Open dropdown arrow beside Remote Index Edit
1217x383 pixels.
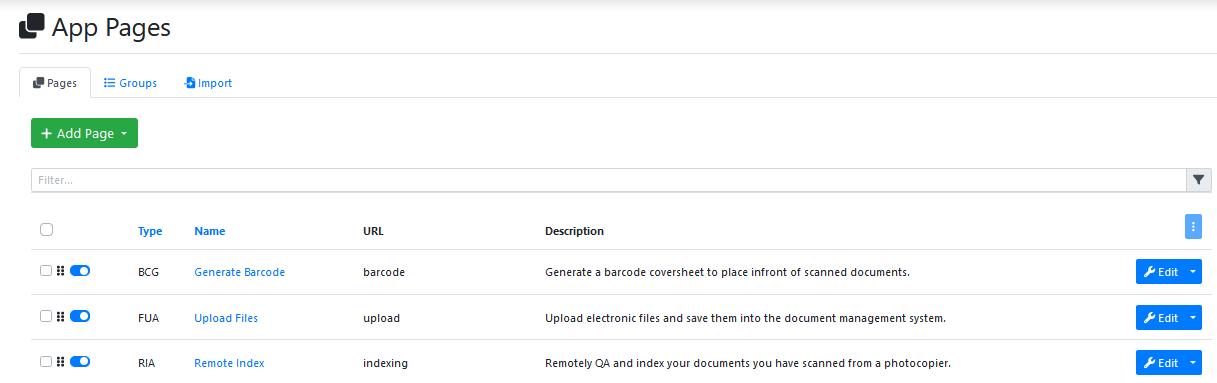tap(1193, 363)
